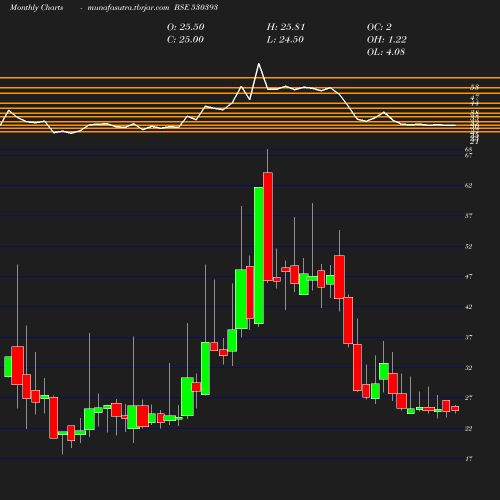500x500 pixels.
Task: Click the 27 label on candlestick price axis
Action: (x=468, y=398)
